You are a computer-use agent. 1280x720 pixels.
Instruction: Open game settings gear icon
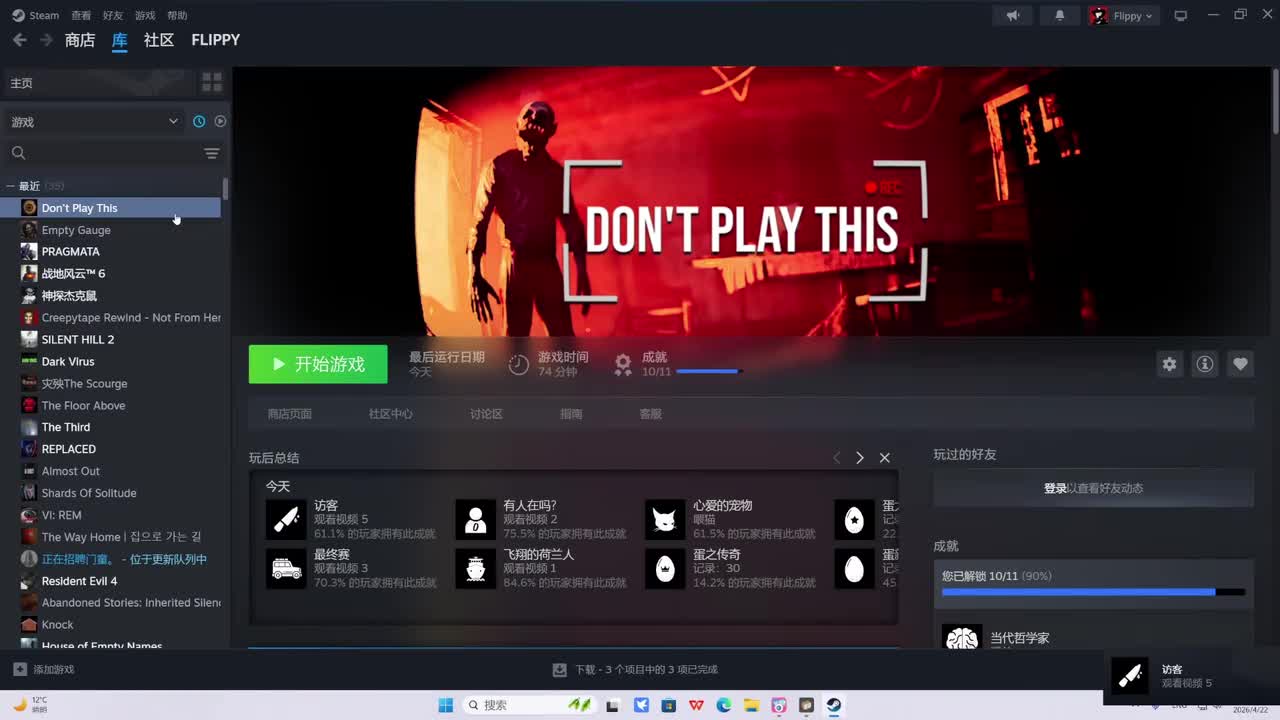pos(1169,364)
